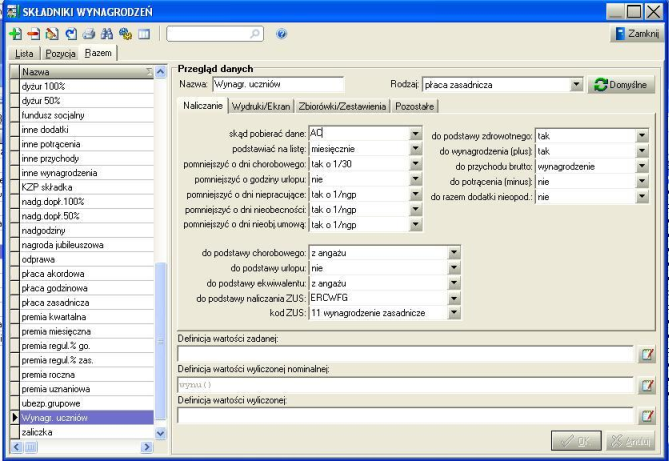669x461 pixels.
Task: Expand do podstawy zdrowotnego dropdown
Action: [642, 136]
